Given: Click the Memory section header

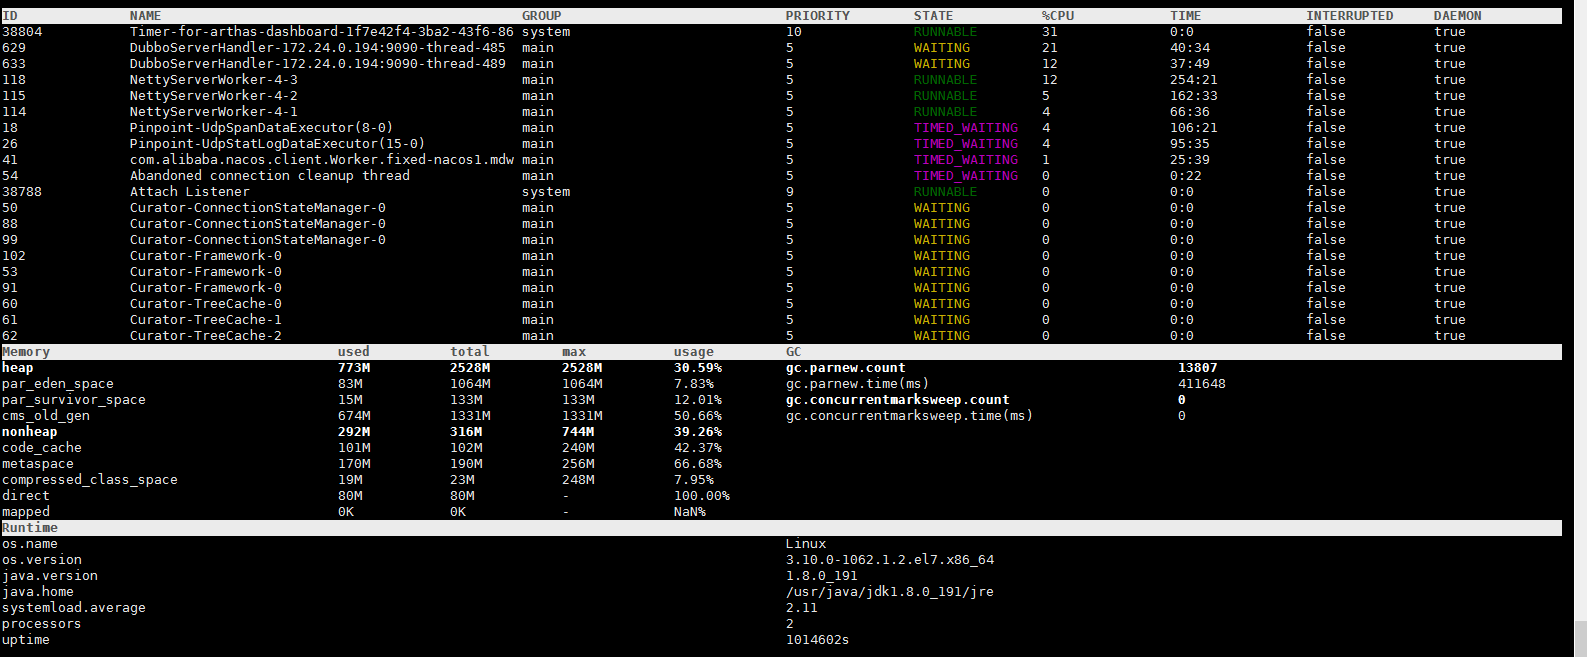Looking at the screenshot, I should 25,352.
